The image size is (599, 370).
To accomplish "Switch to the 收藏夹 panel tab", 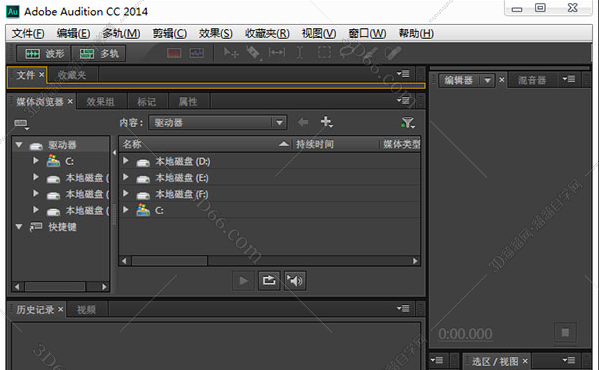I will tap(72, 75).
